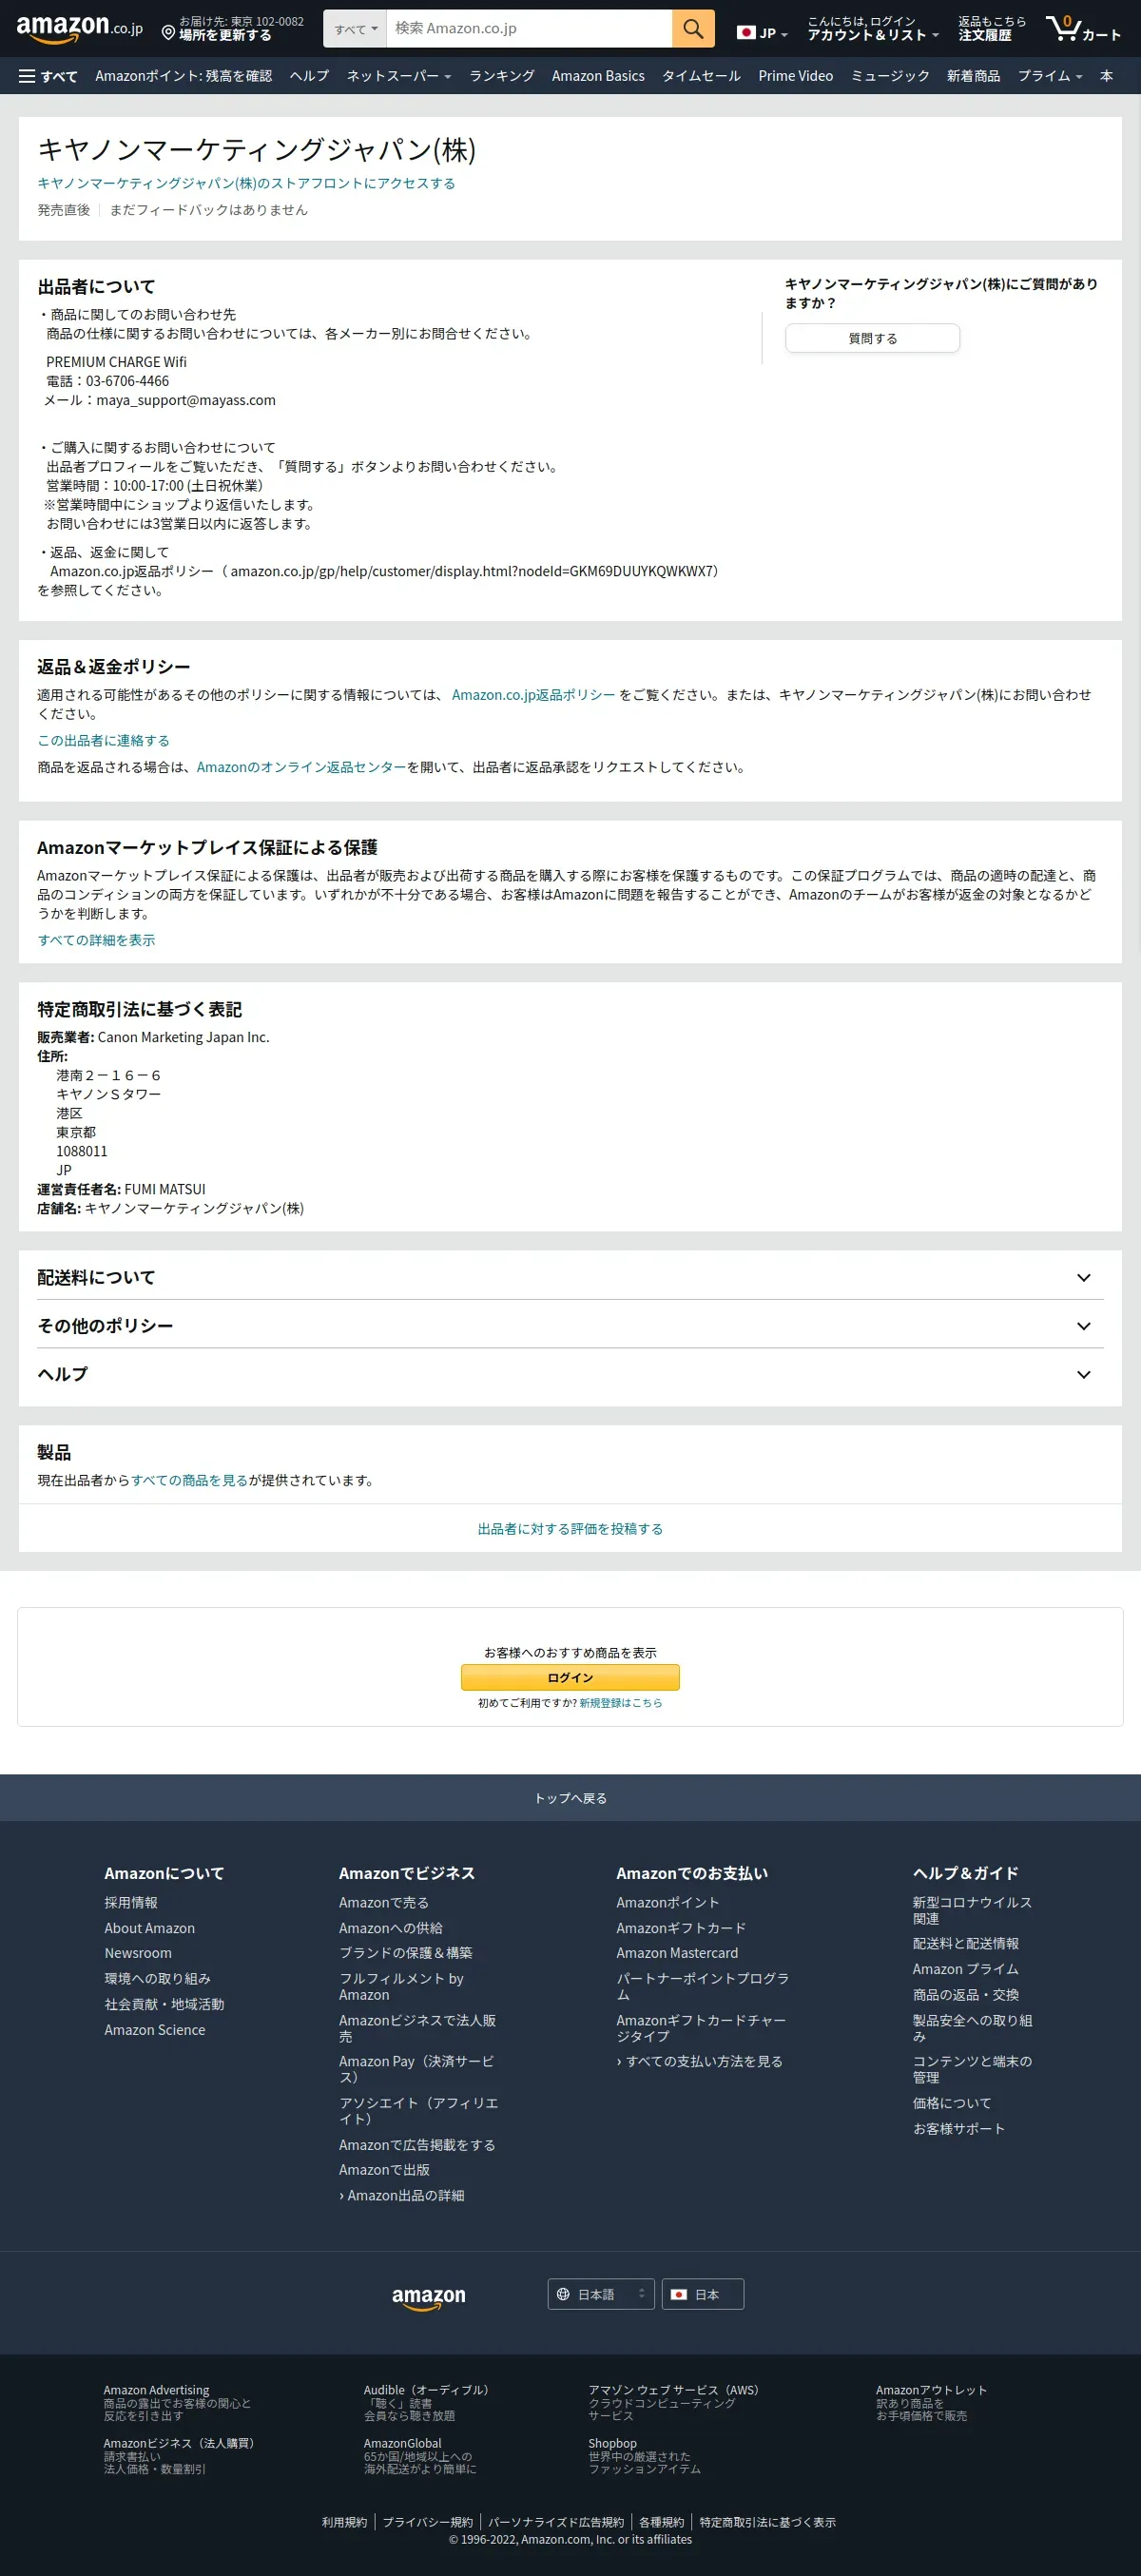Open ヘルプ in navigation bar
Viewport: 1141px width, 2576px height.
309,76
